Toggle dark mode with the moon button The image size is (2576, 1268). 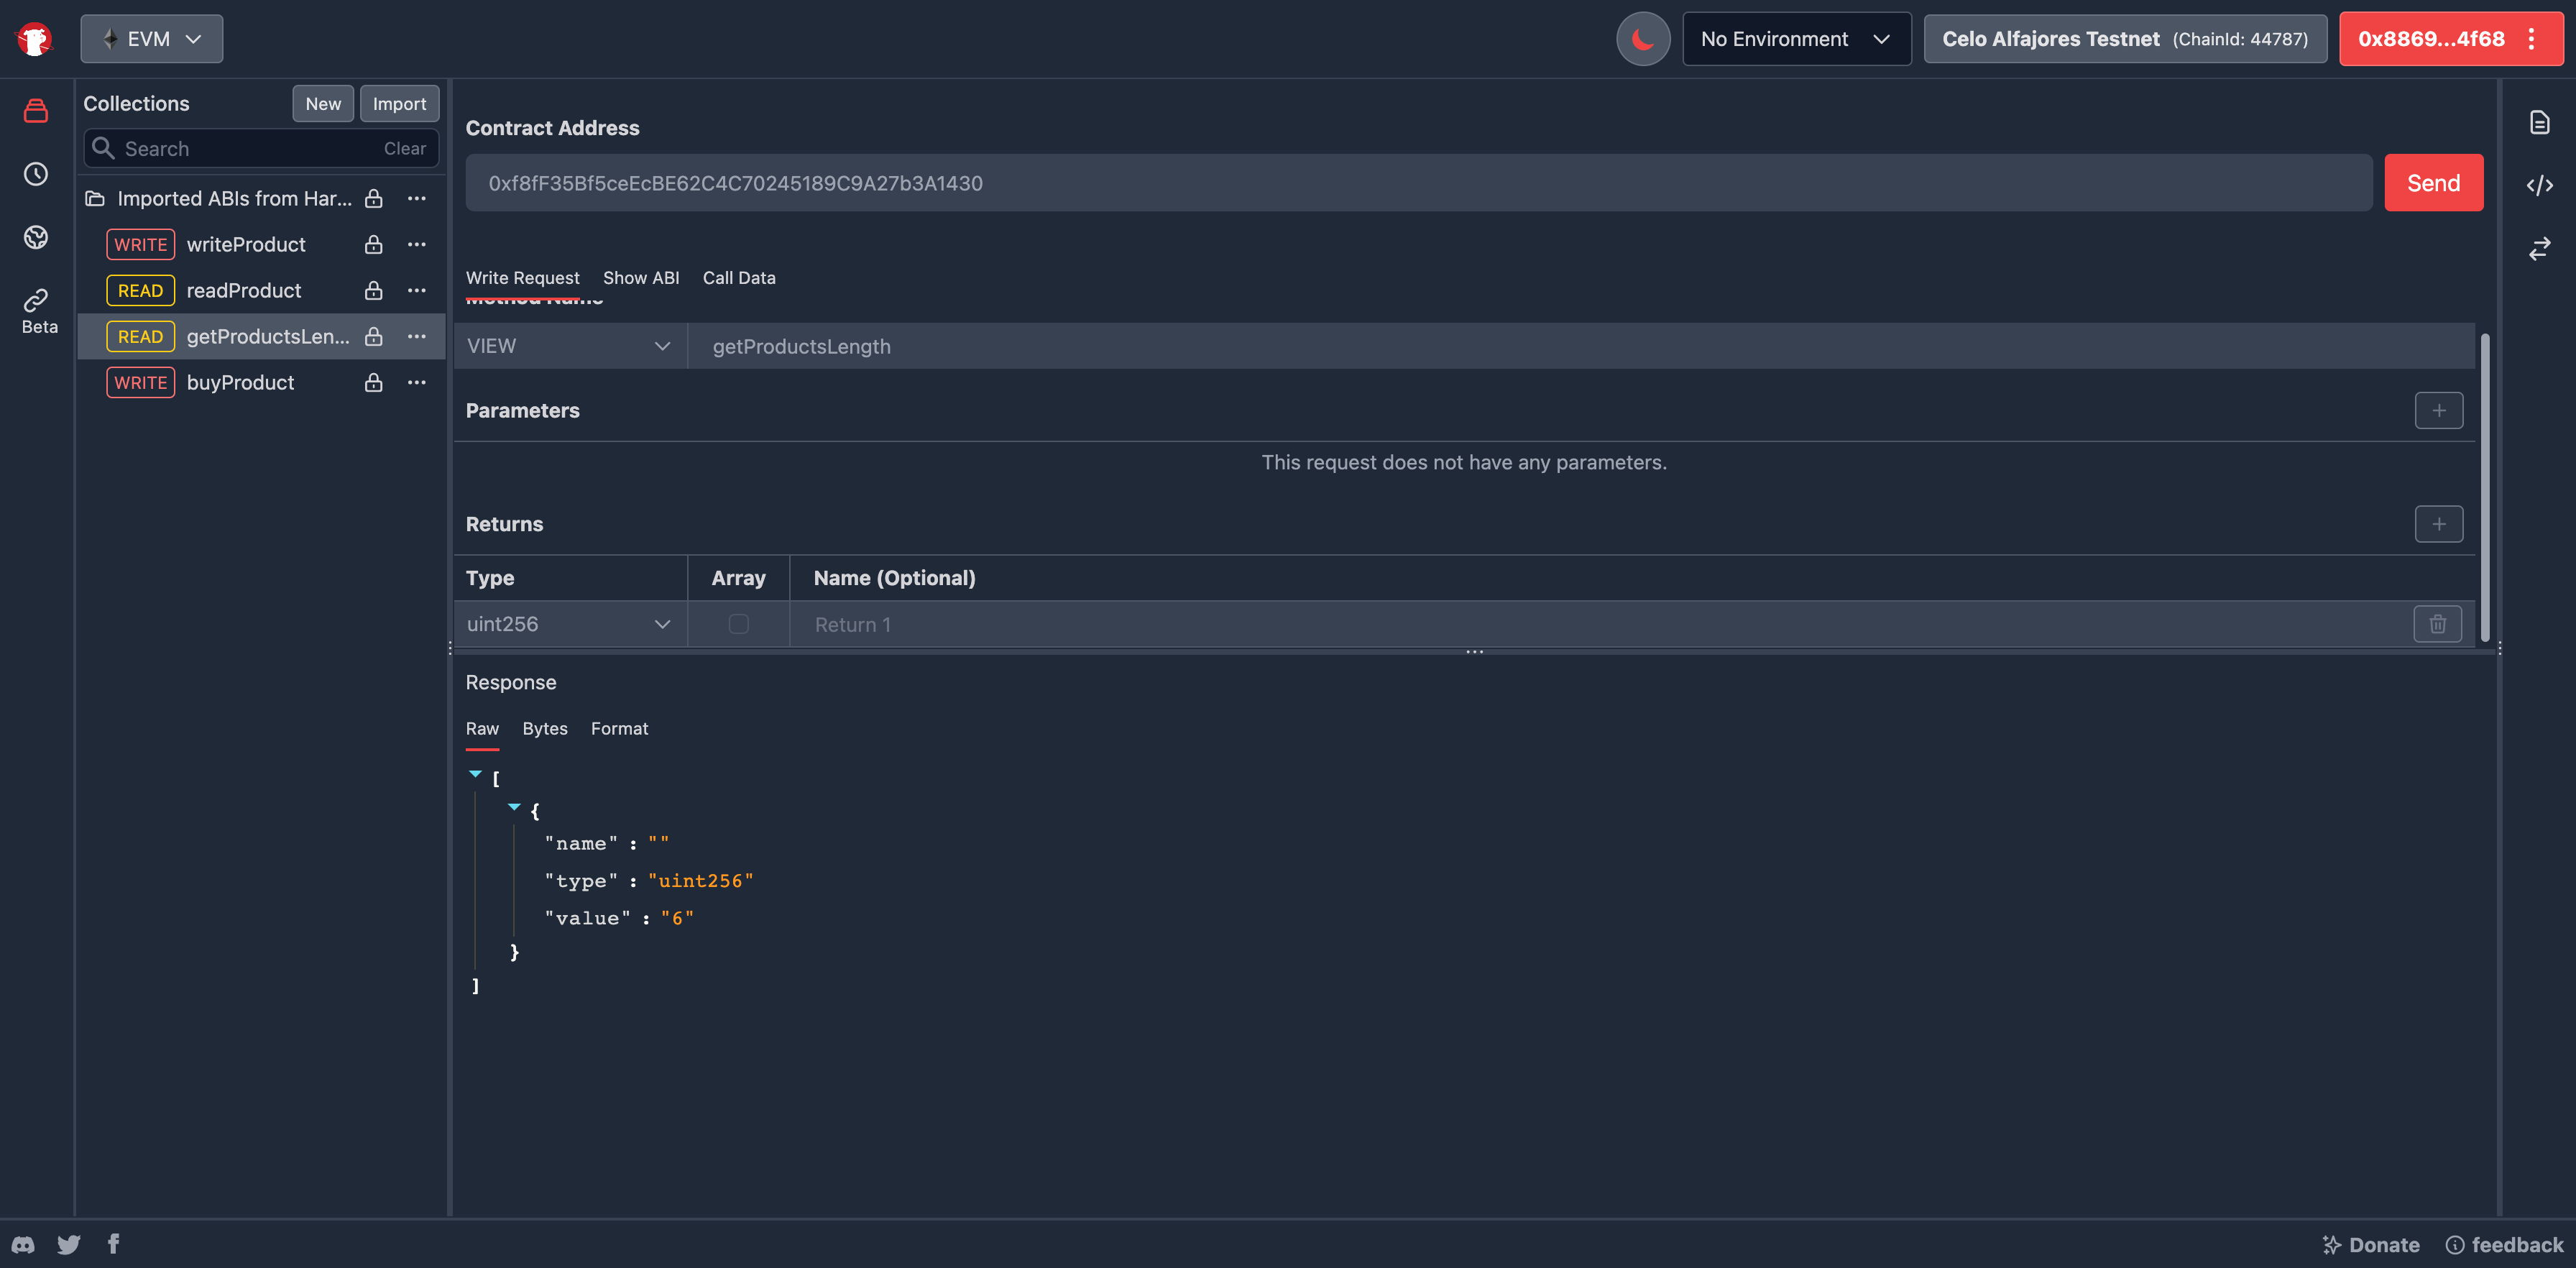pyautogui.click(x=1642, y=39)
